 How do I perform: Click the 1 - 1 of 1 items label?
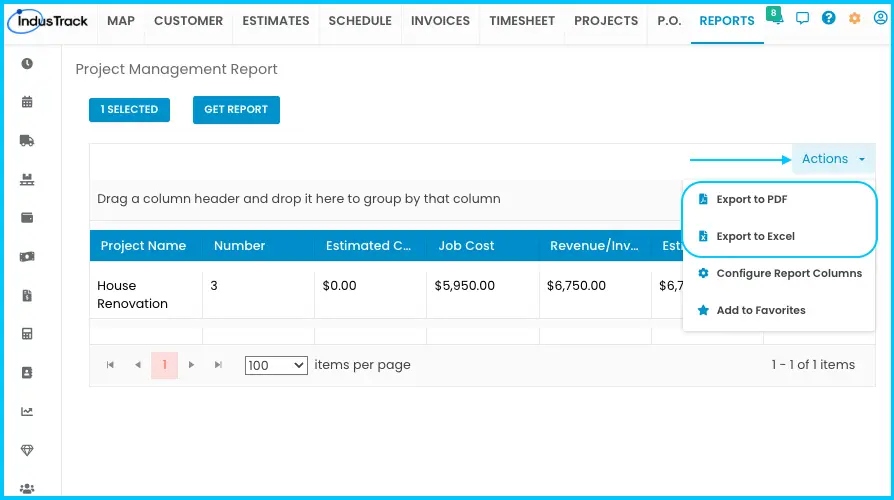click(813, 365)
